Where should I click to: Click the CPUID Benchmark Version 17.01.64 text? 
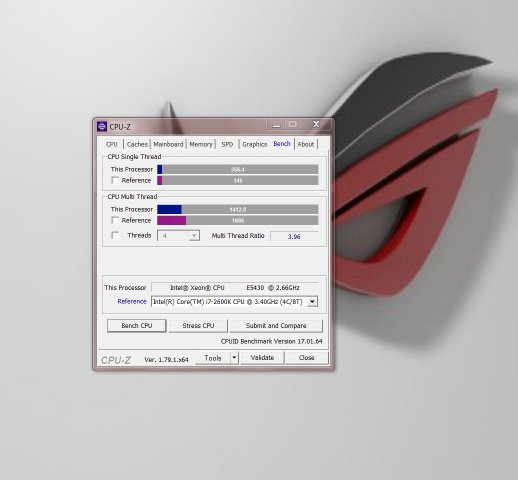pyautogui.click(x=271, y=341)
